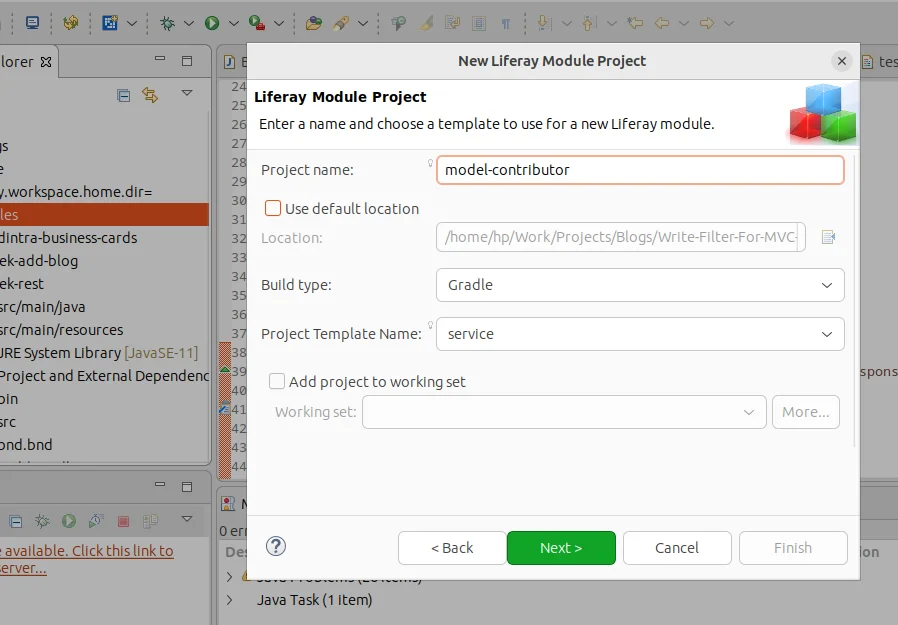898x625 pixels.
Task: Click the Next button
Action: tap(561, 548)
